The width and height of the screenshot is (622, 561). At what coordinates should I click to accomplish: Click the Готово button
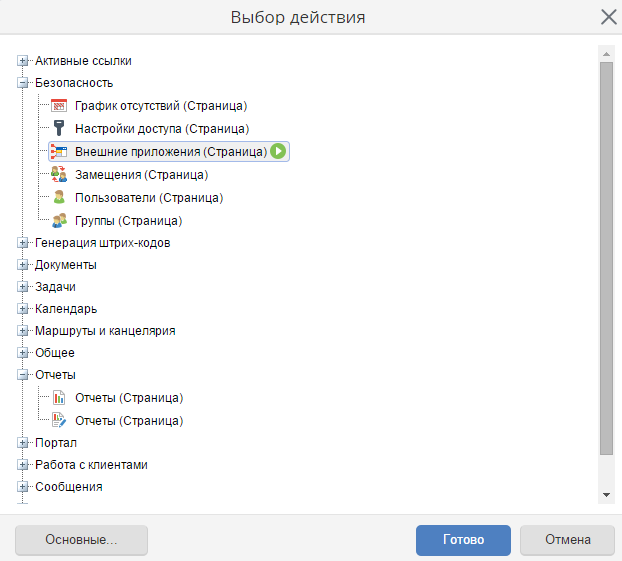coord(463,540)
